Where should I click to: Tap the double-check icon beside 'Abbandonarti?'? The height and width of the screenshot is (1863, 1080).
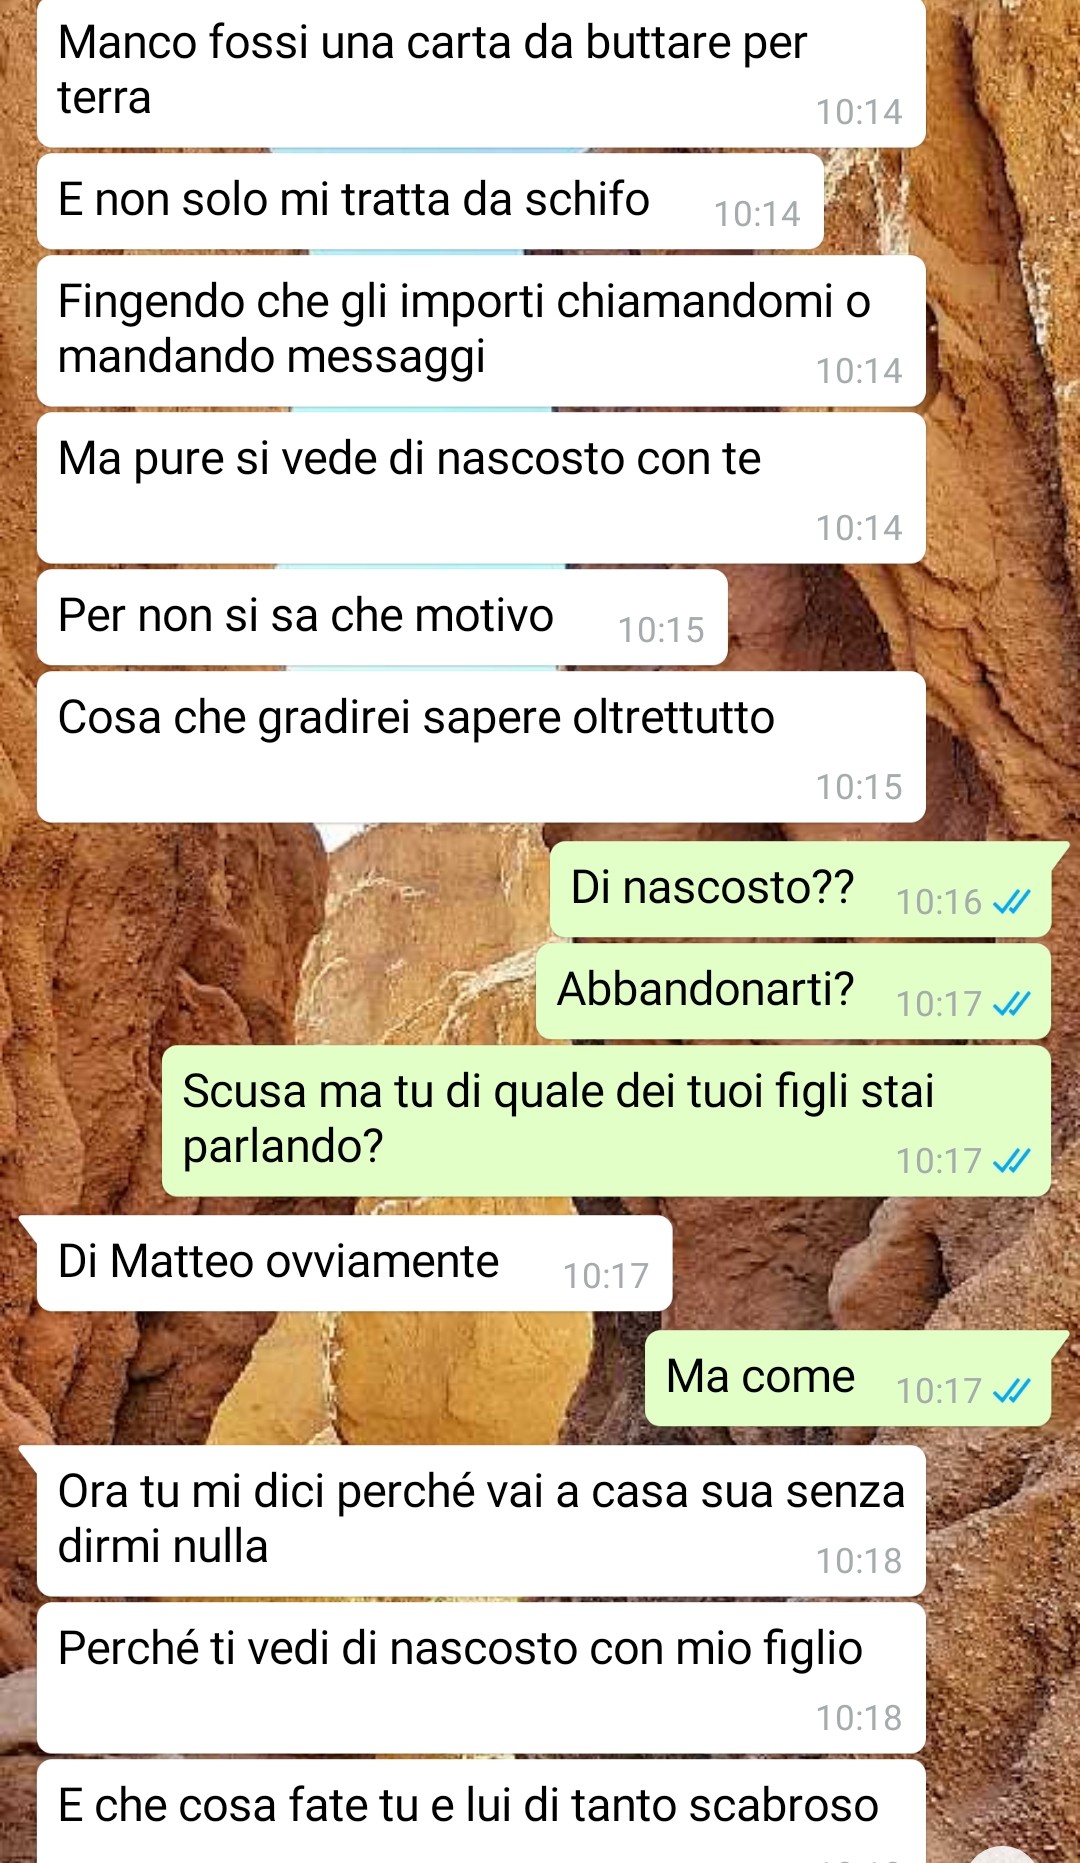[1011, 1004]
